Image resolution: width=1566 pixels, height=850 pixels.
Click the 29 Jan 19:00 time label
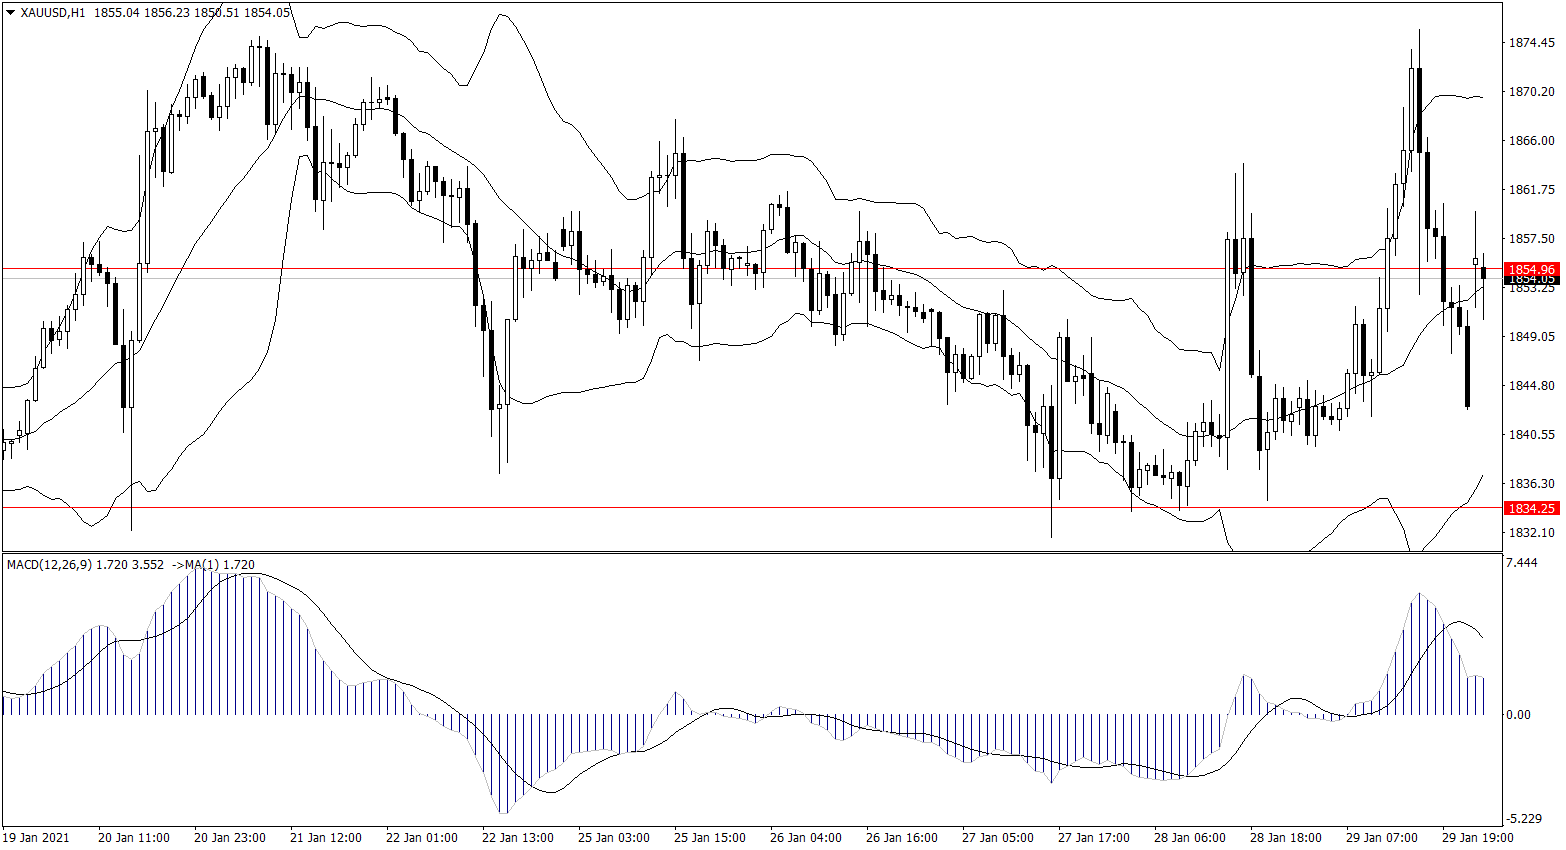coord(1477,838)
